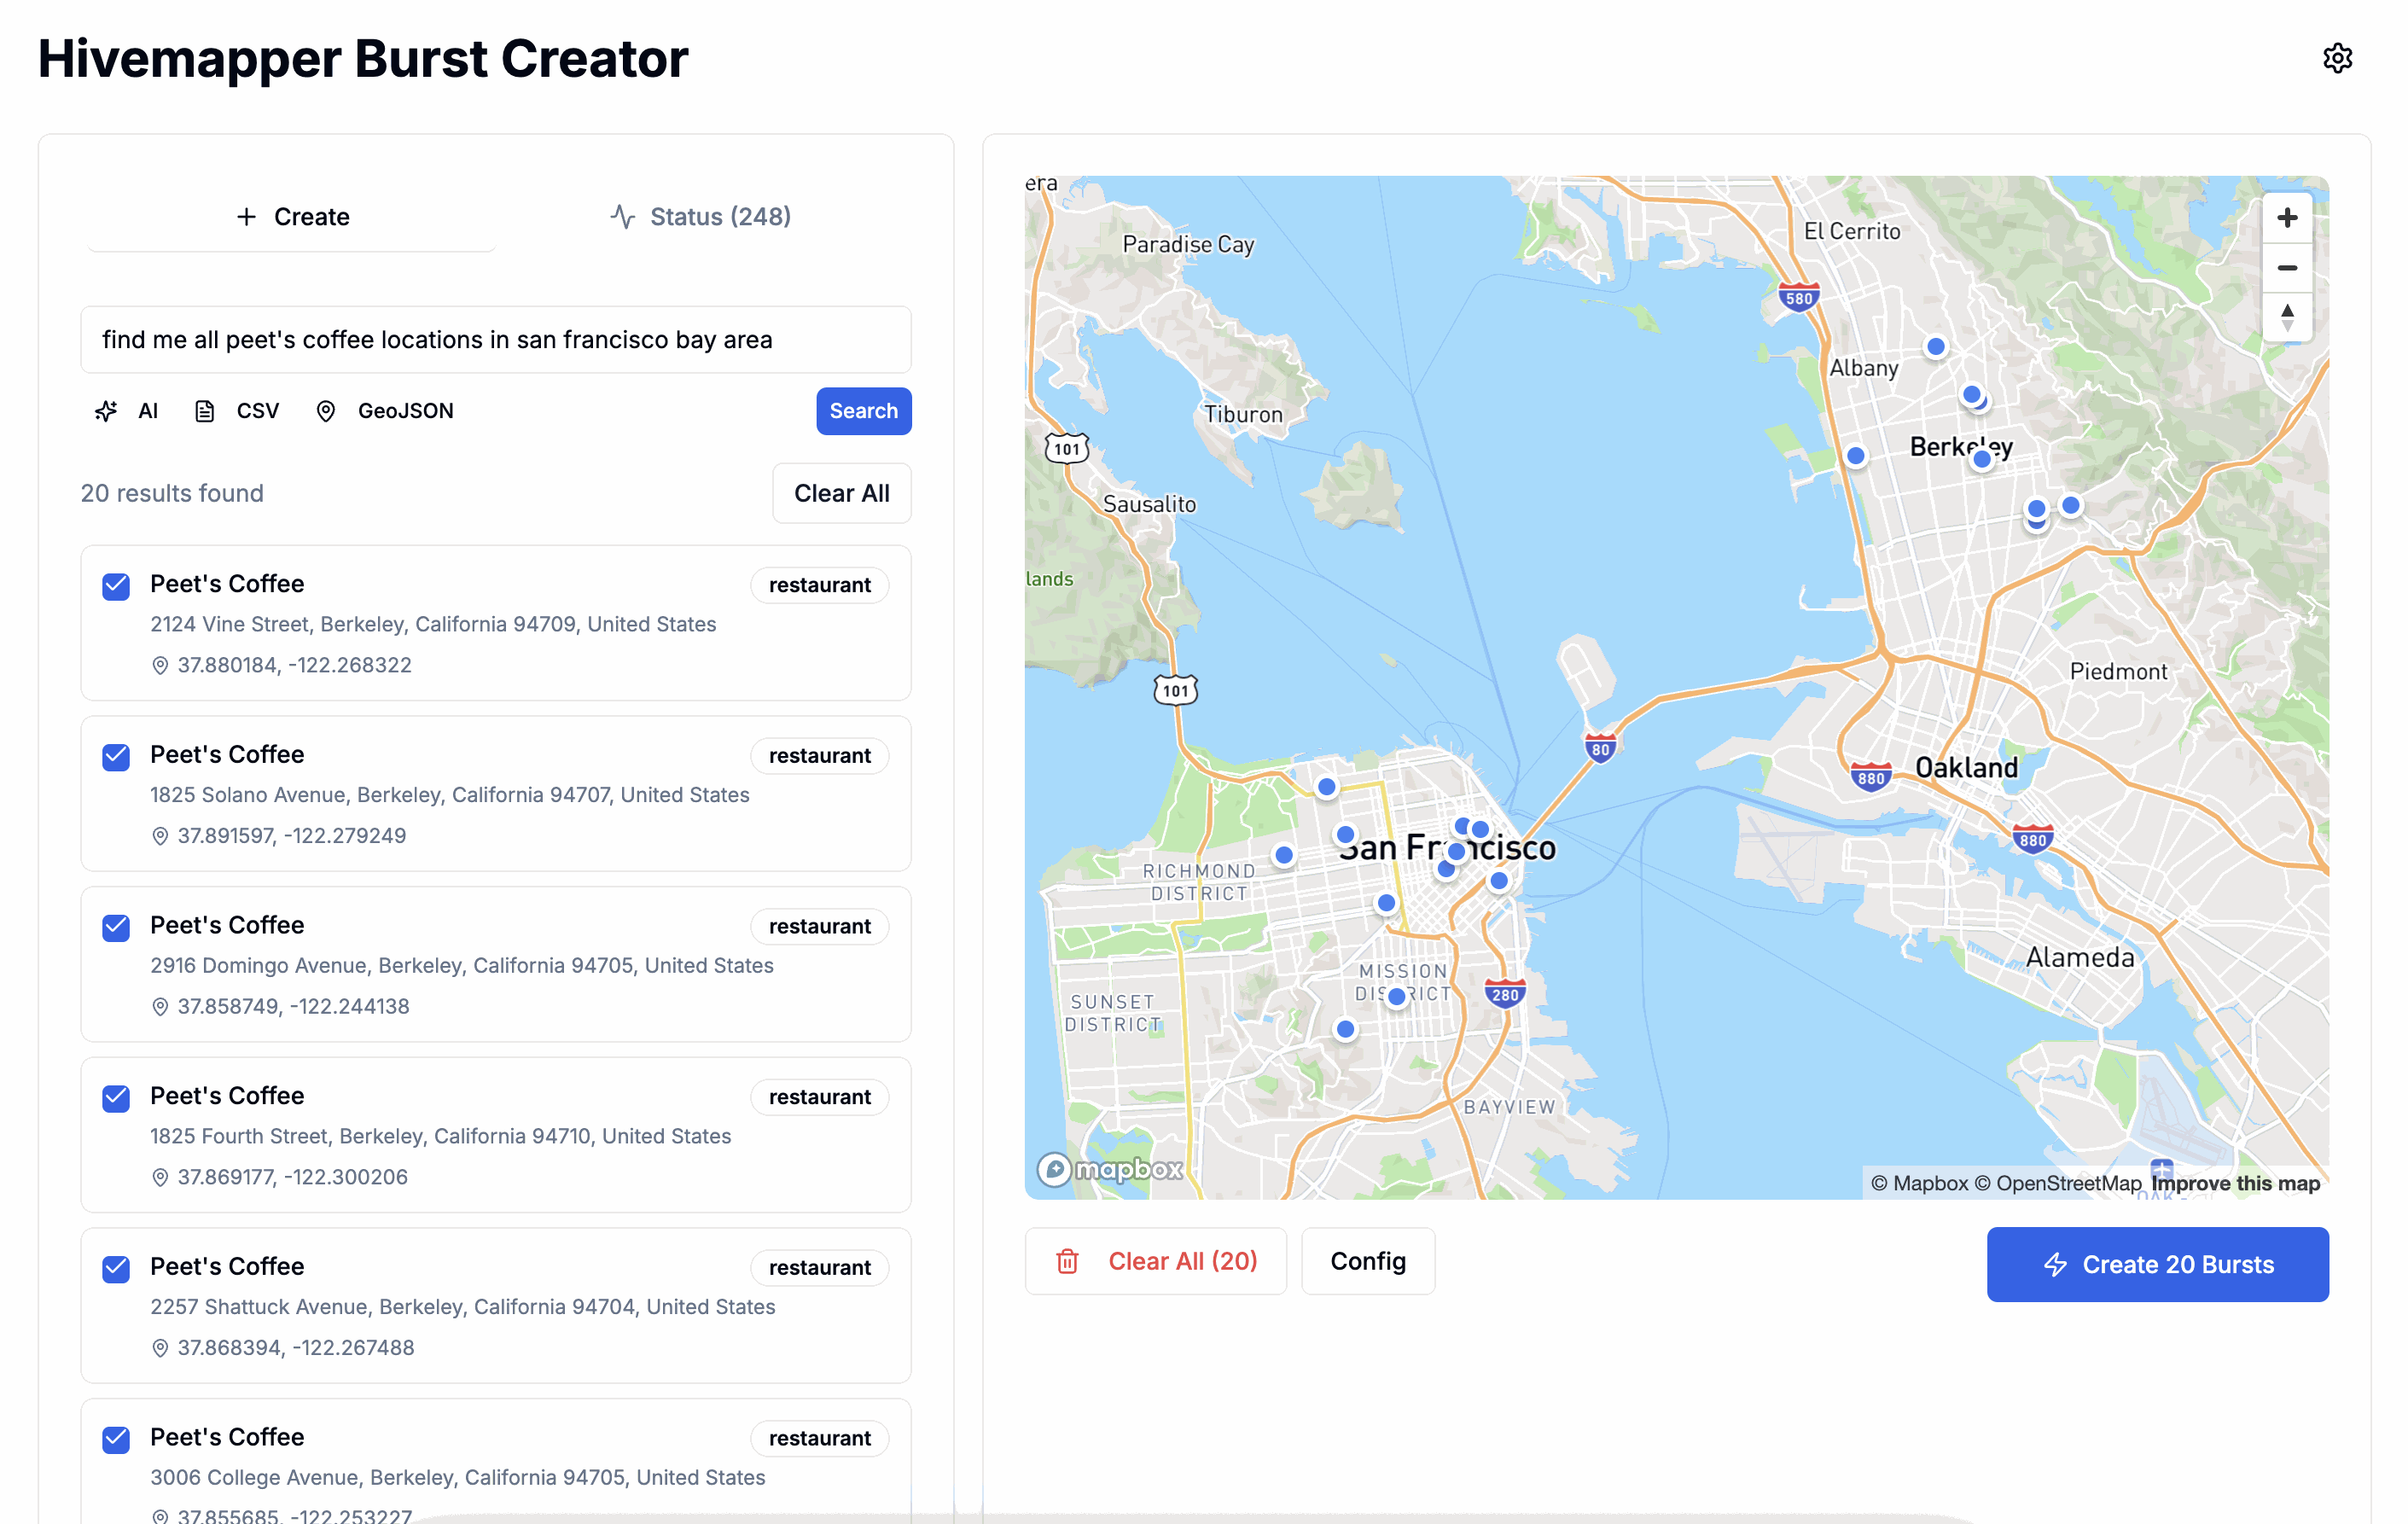Zoom out on the map
This screenshot has width=2408, height=1524.
coord(2286,268)
